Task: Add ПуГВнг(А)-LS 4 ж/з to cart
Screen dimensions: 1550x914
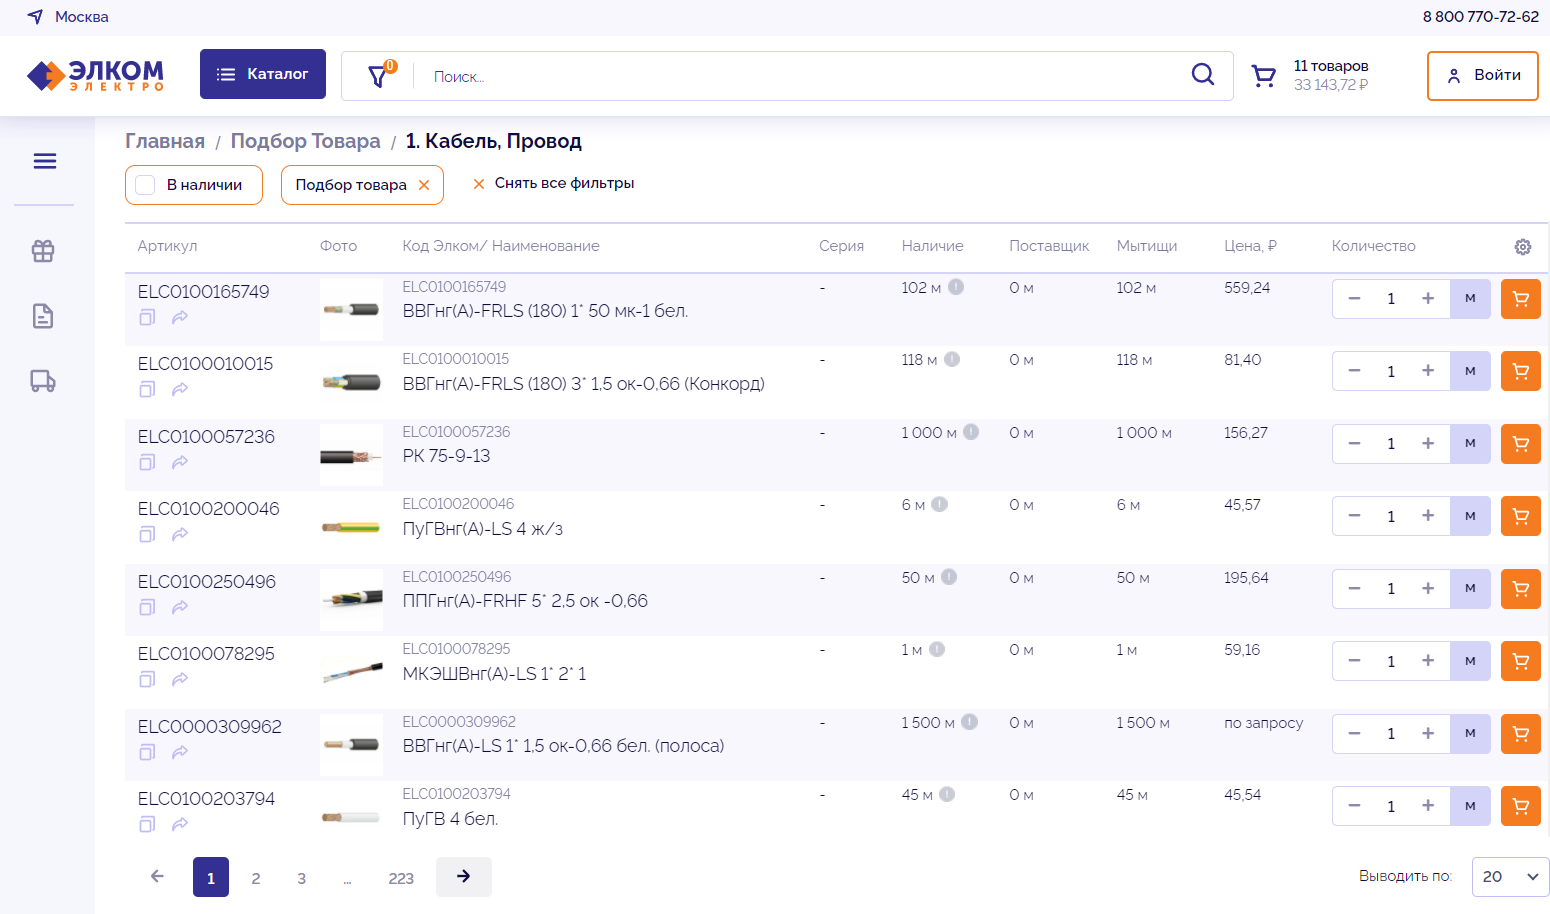Action: [1521, 516]
